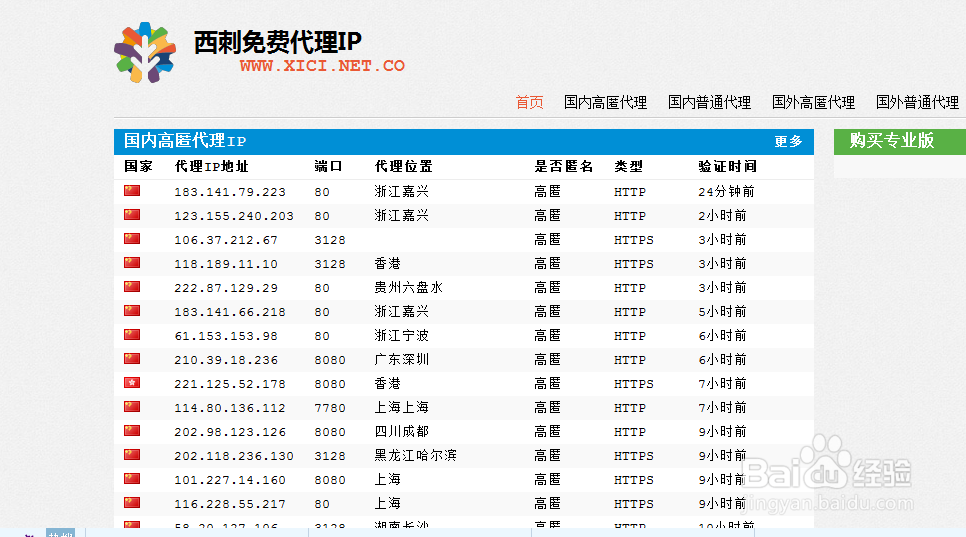This screenshot has height=537, width=966.
Task: Open the 首页 home tab
Action: (x=529, y=102)
